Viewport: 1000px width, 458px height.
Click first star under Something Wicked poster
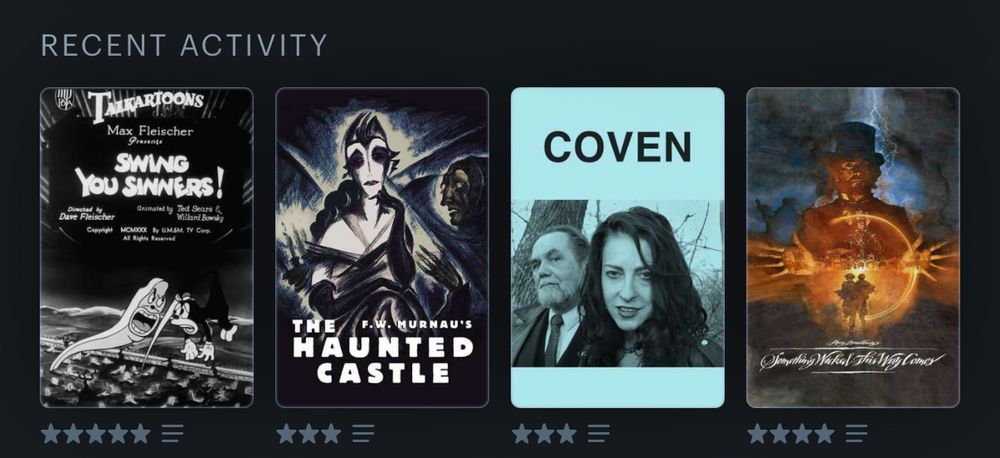(757, 434)
